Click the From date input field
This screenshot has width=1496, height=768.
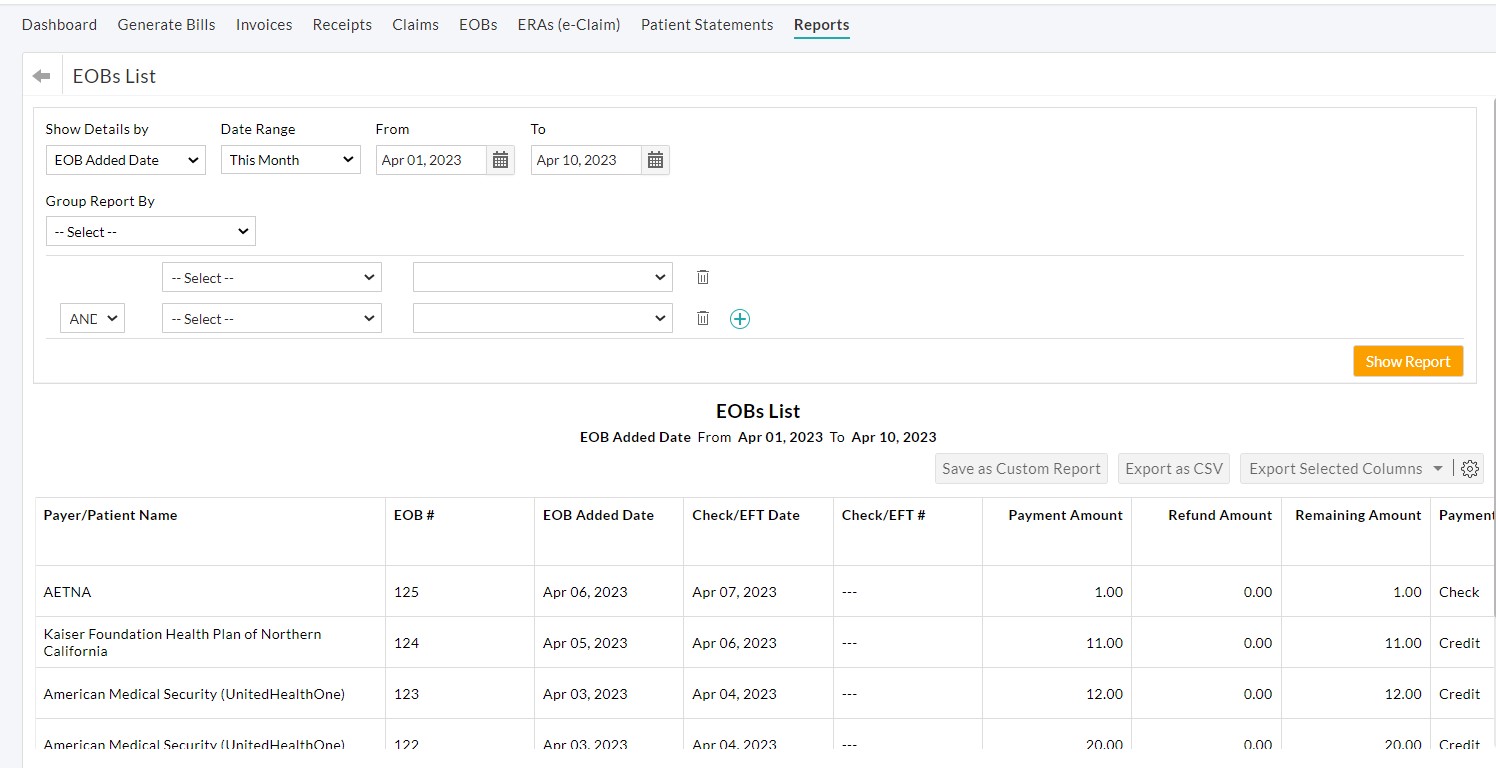[x=430, y=159]
